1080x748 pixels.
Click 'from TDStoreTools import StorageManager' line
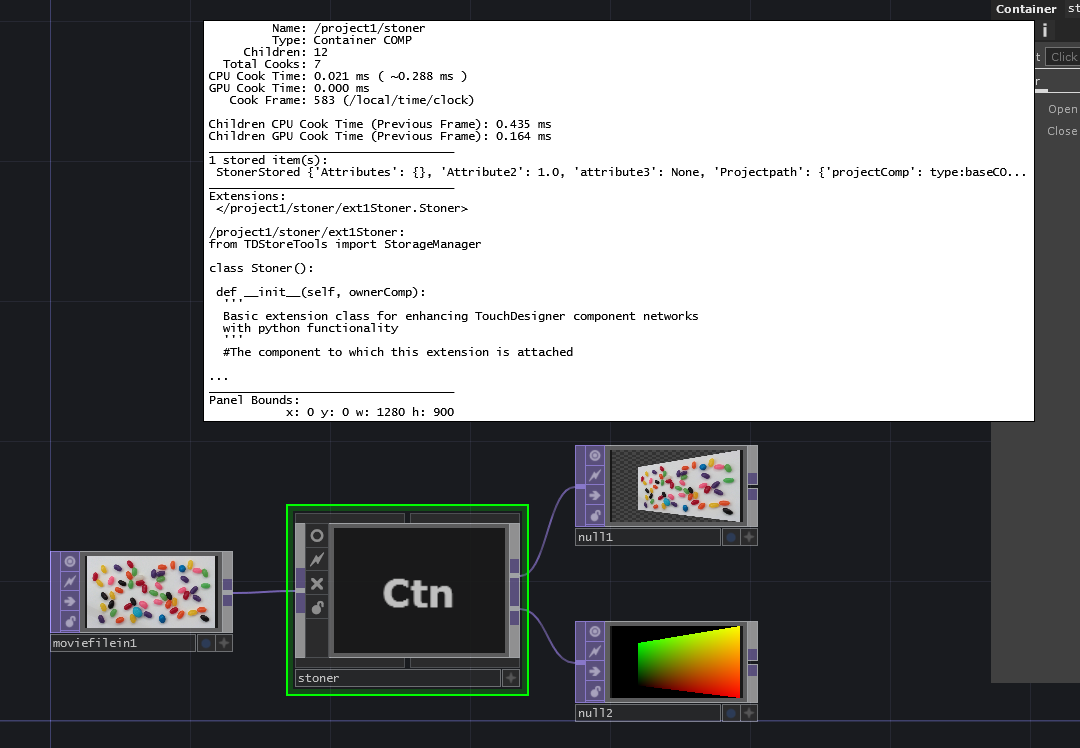(x=345, y=245)
